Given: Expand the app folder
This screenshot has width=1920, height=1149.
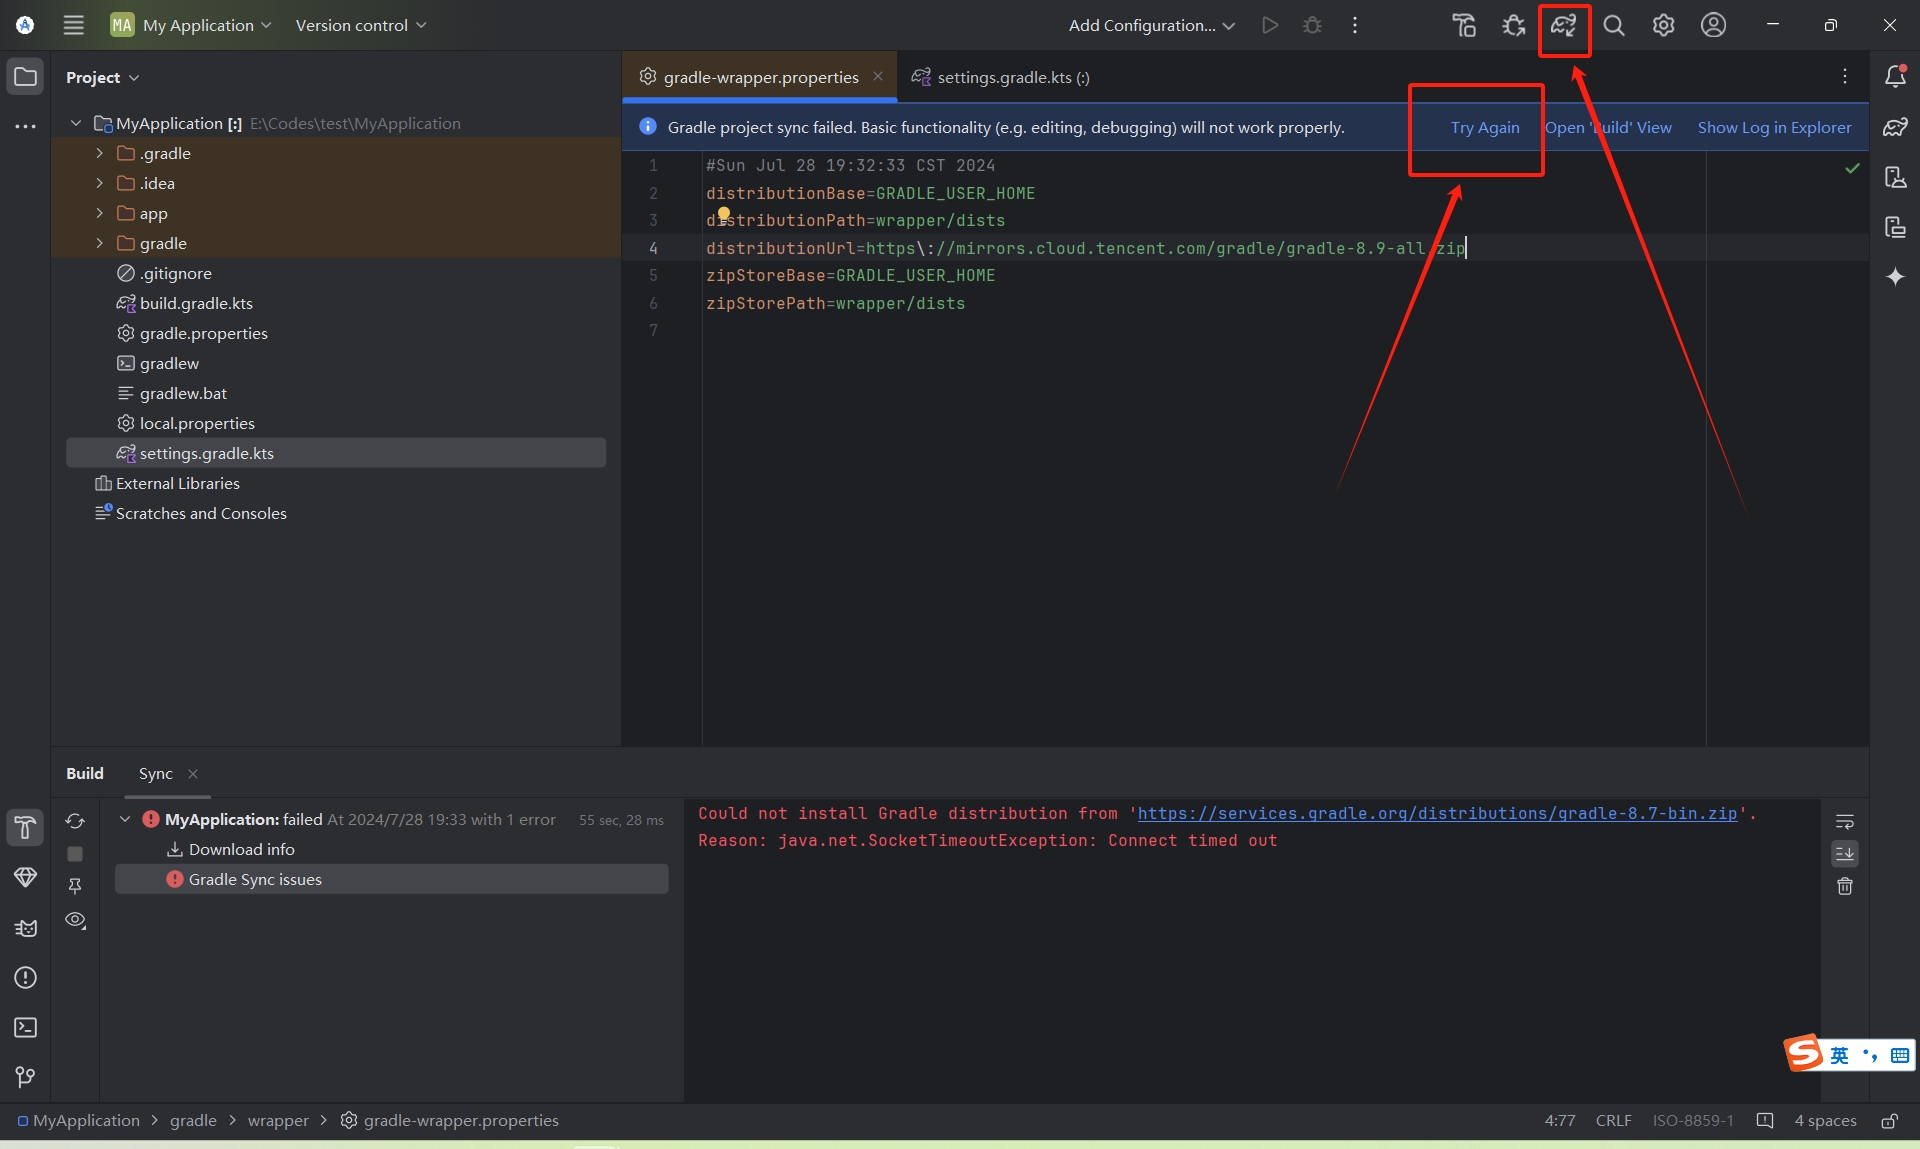Looking at the screenshot, I should [x=99, y=213].
